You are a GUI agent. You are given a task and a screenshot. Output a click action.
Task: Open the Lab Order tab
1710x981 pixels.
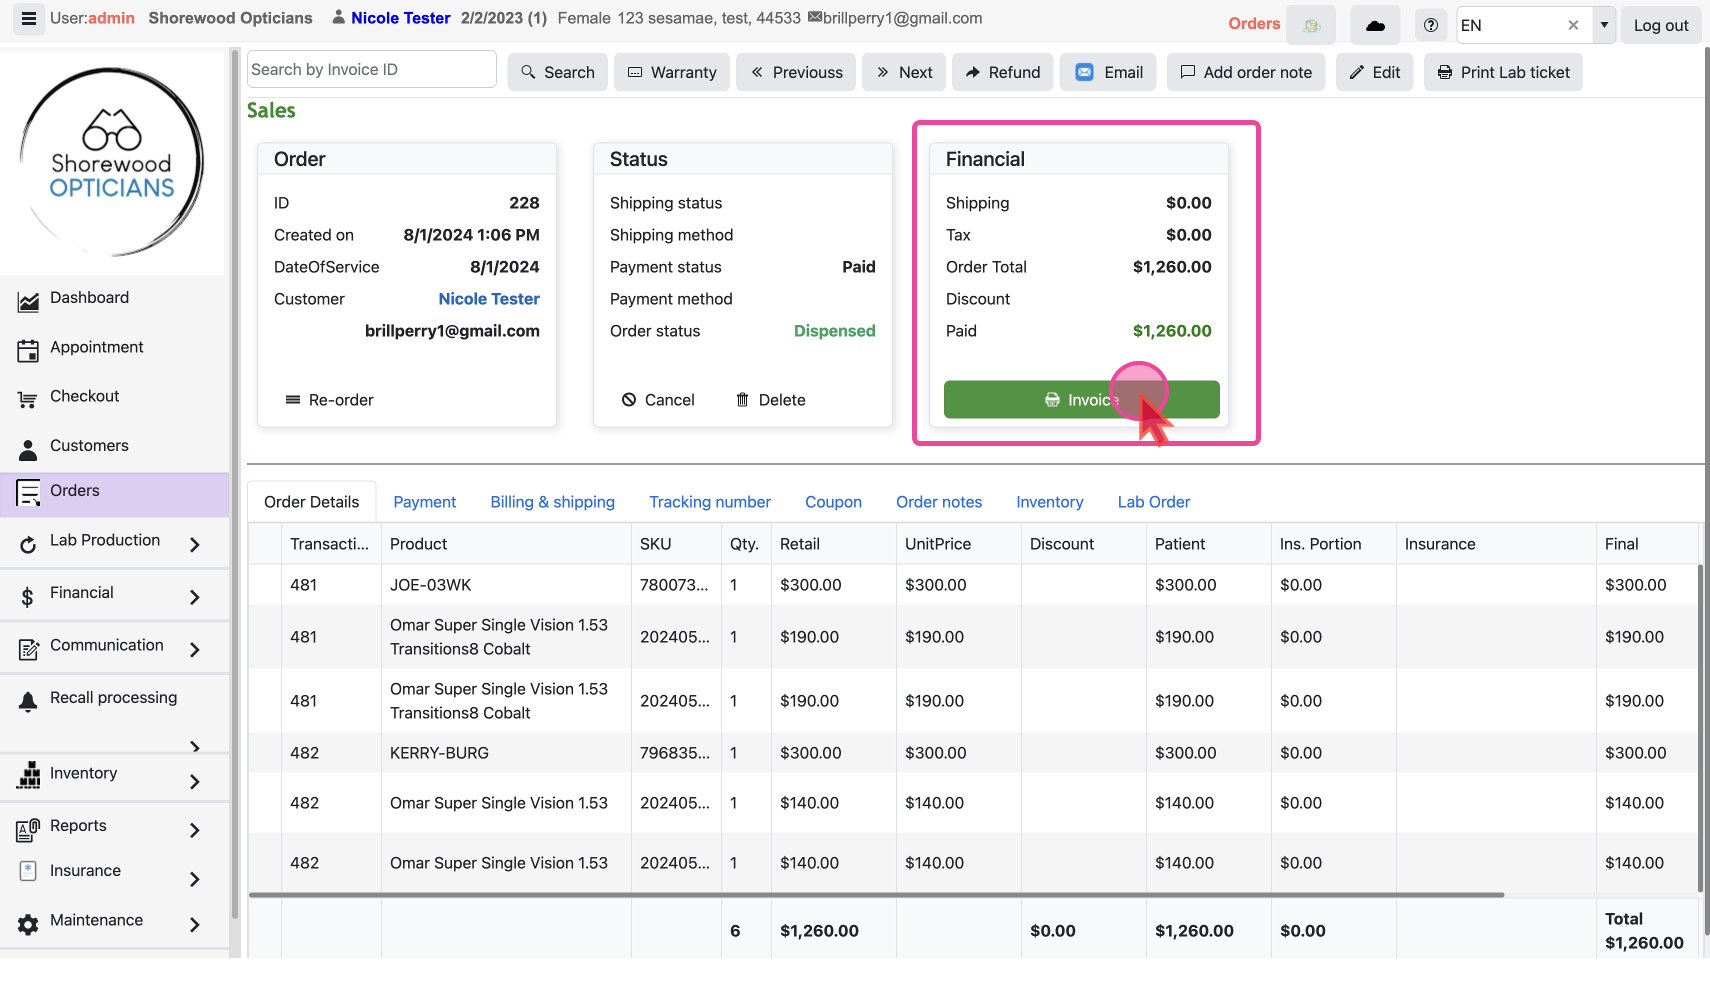point(1153,502)
